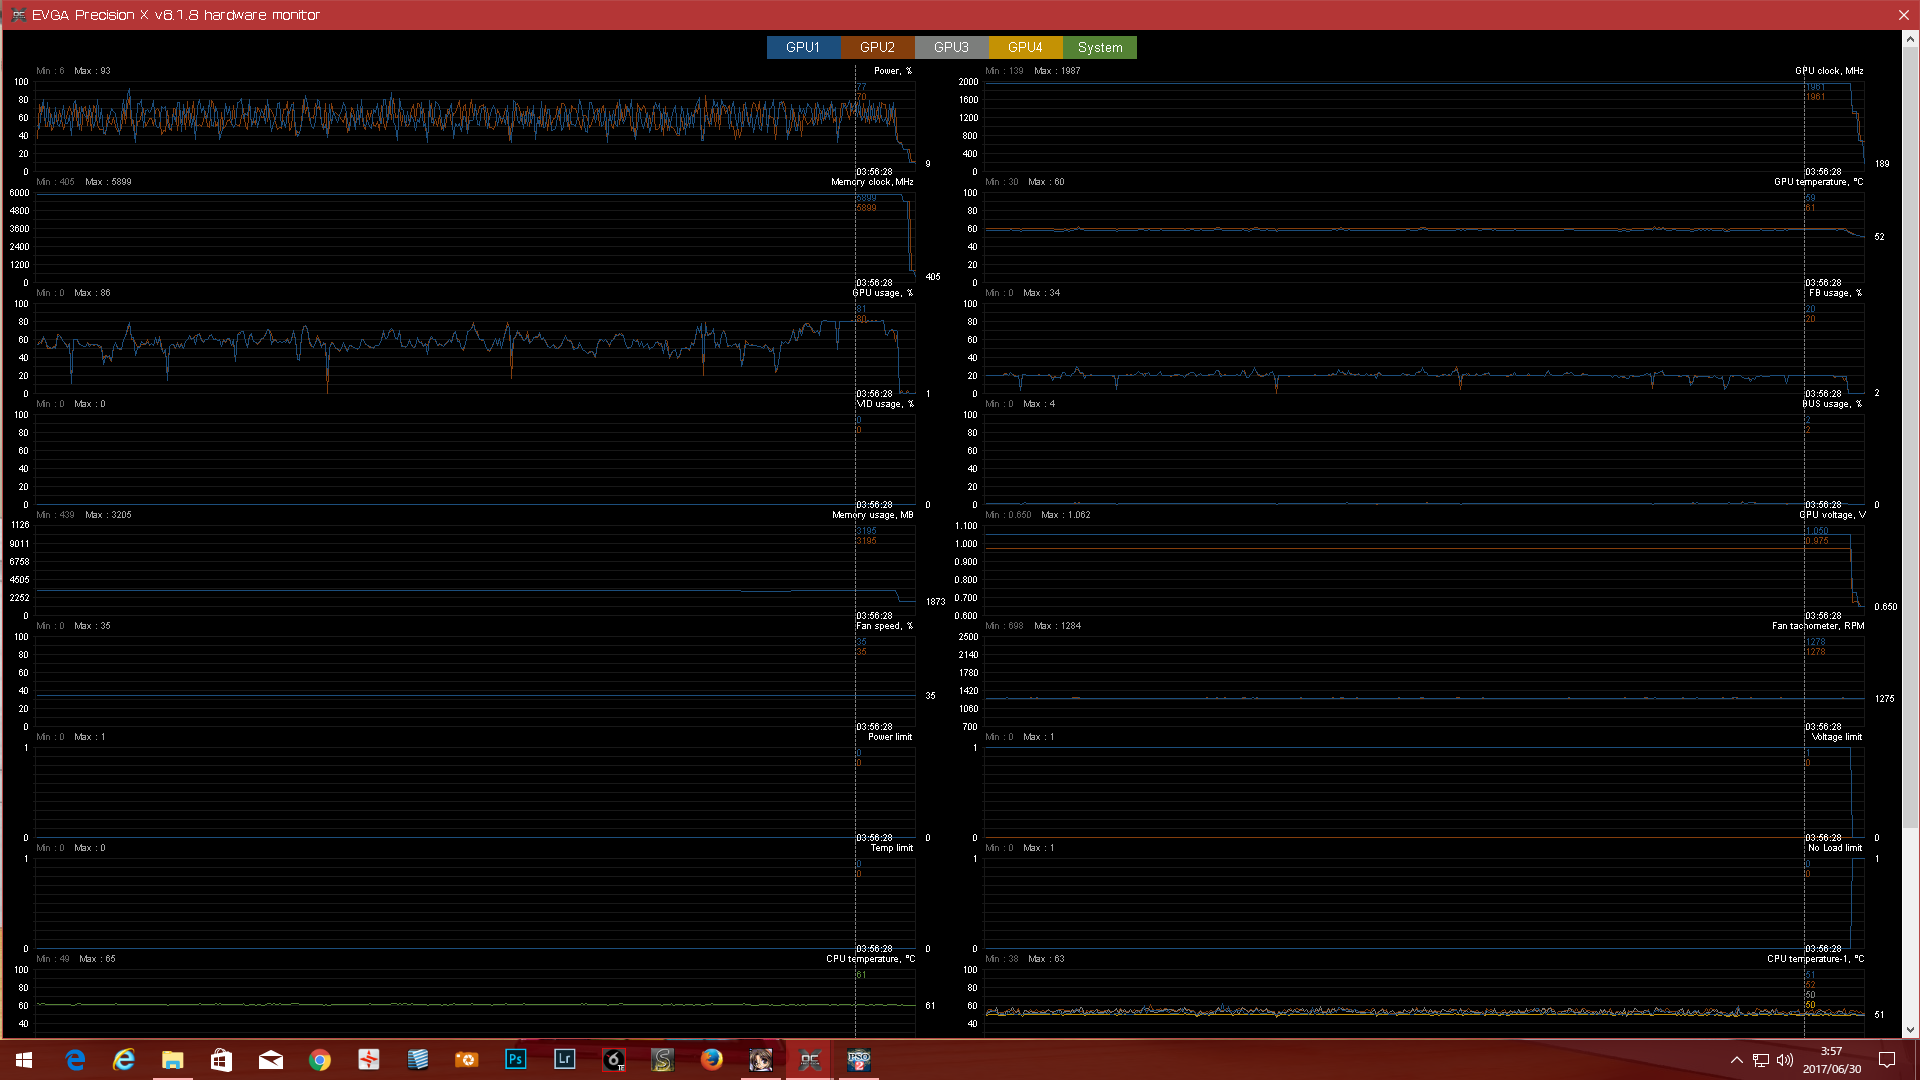This screenshot has width=1920, height=1080.
Task: Launch Internet Explorer from taskbar
Action: [x=124, y=1059]
